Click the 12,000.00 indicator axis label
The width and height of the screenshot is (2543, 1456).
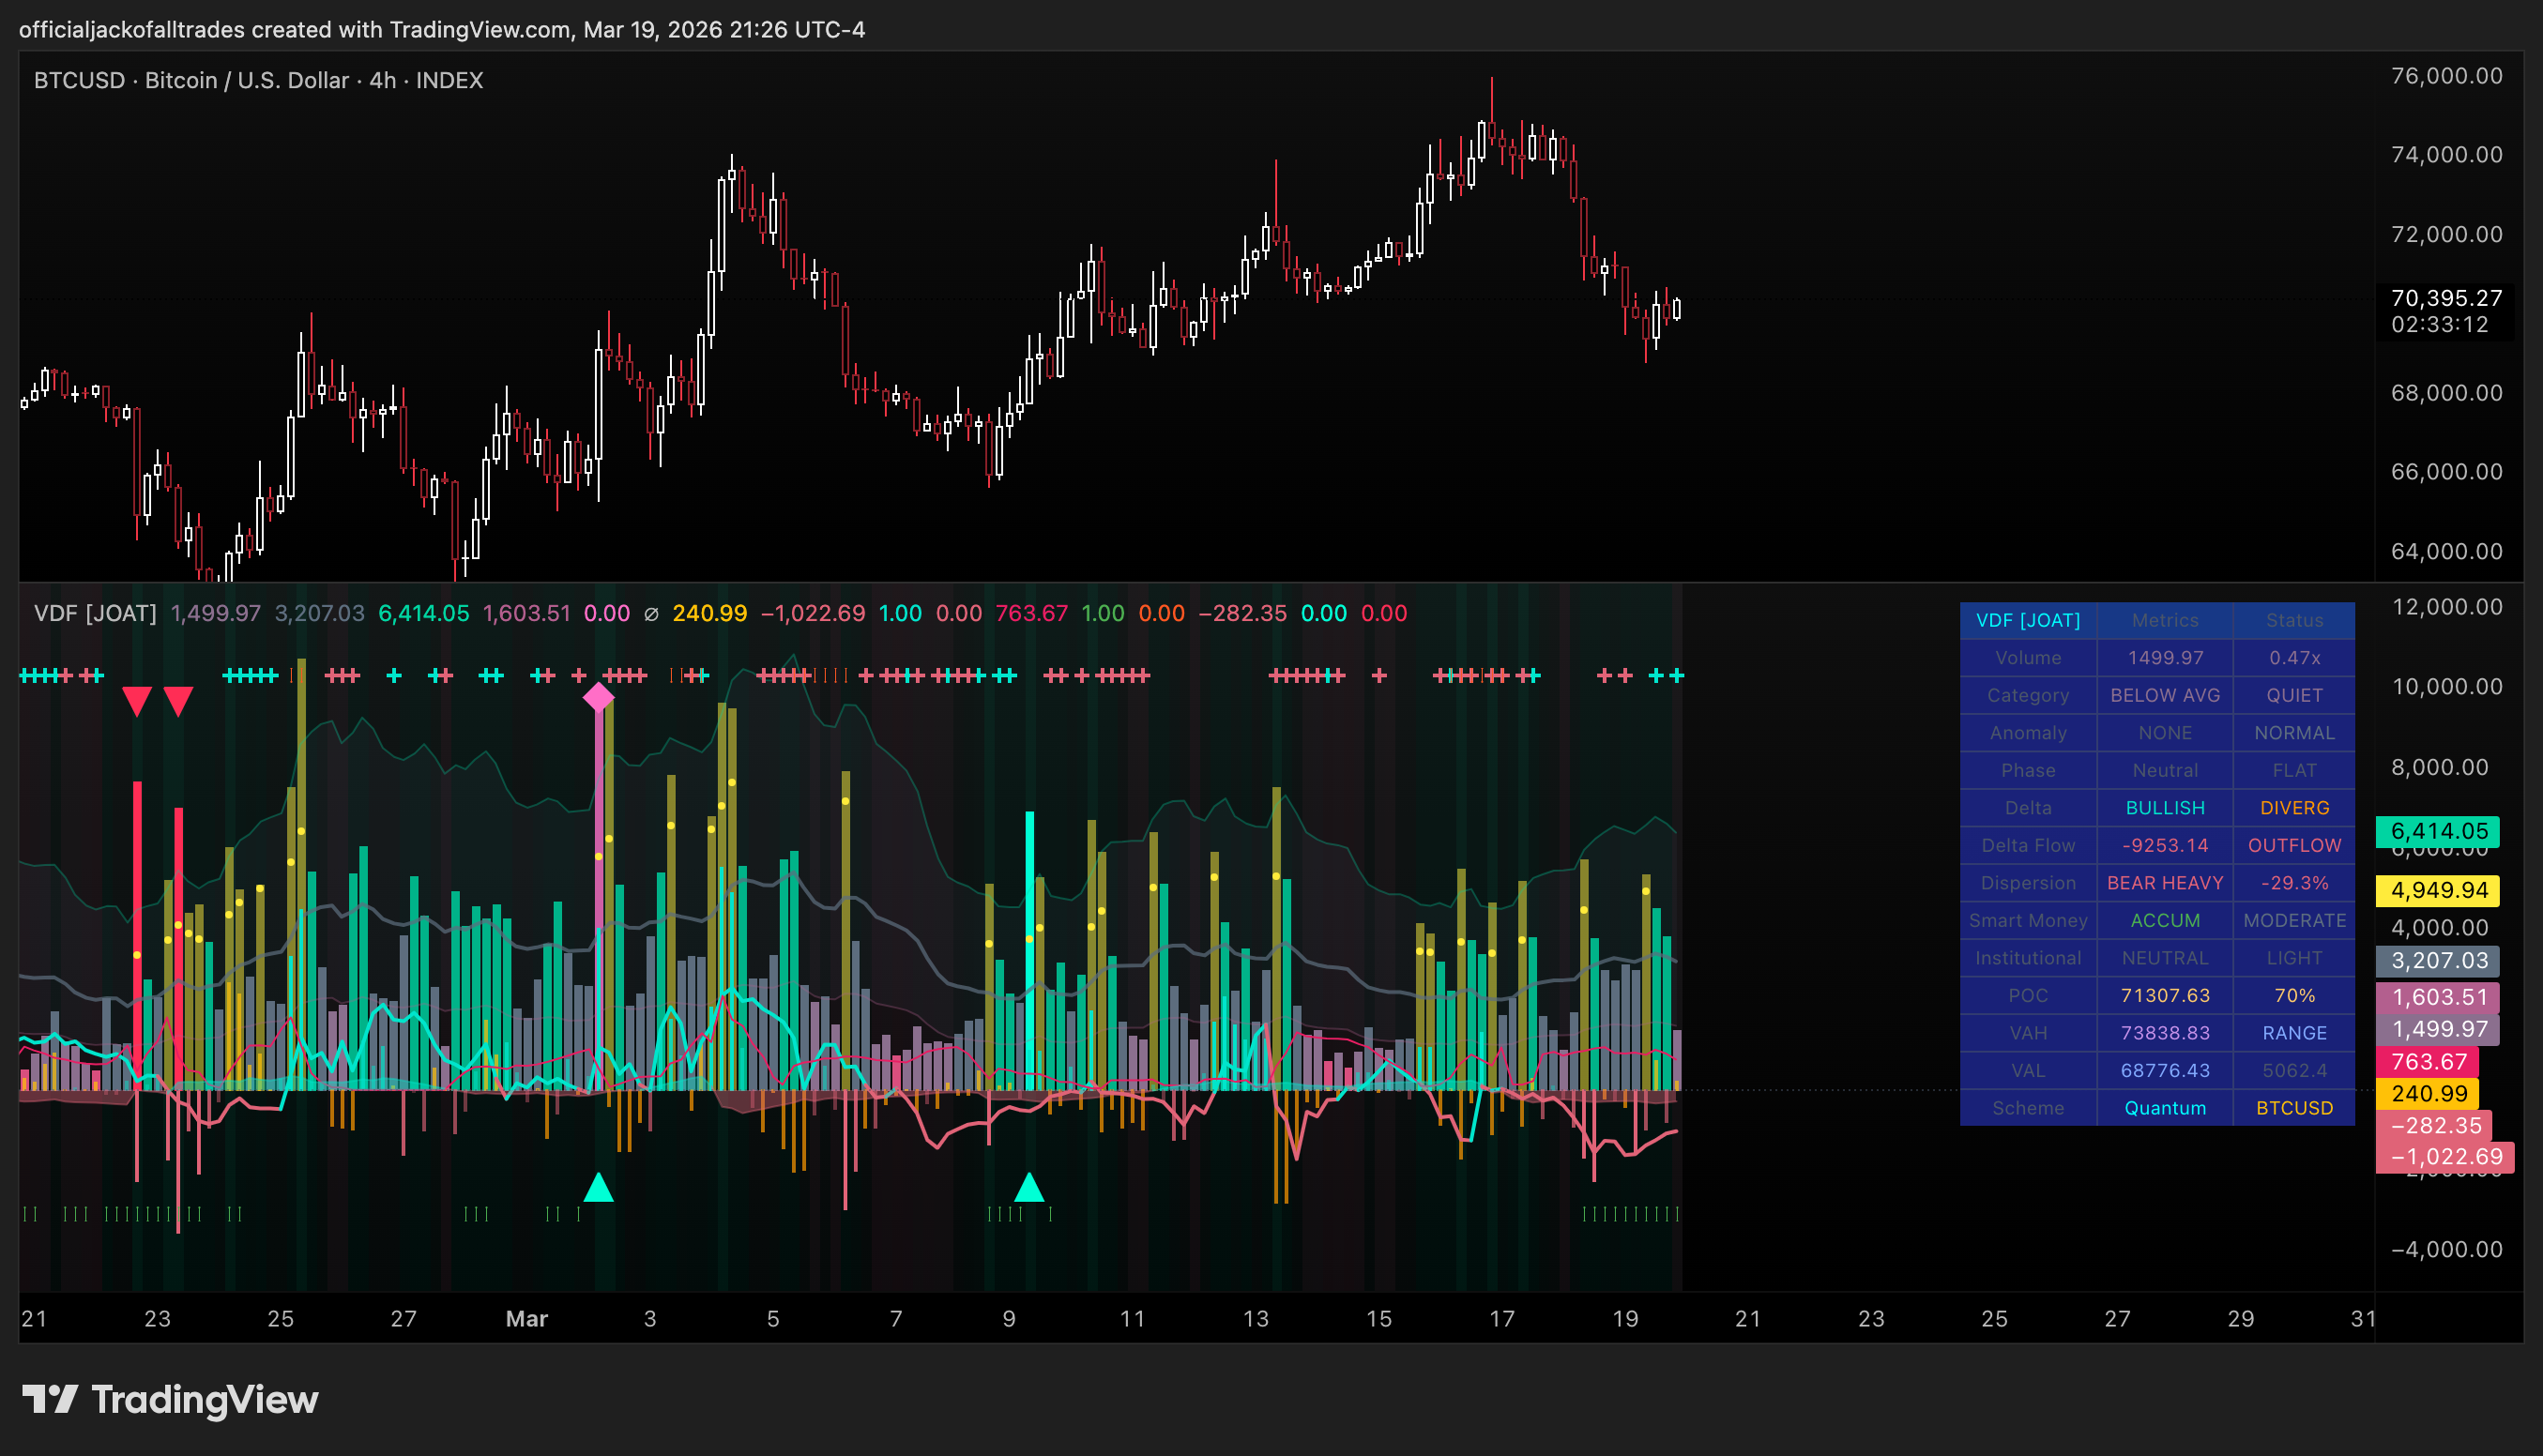2446,607
